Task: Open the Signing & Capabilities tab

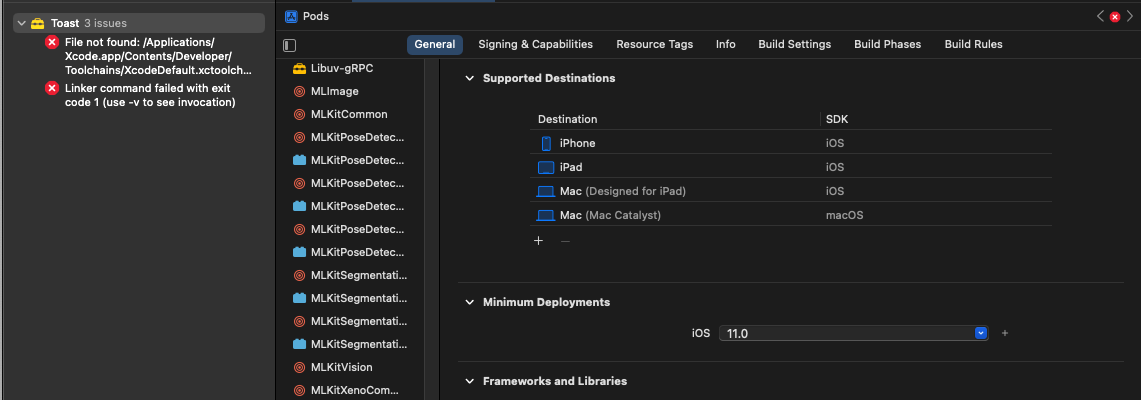Action: [x=536, y=44]
